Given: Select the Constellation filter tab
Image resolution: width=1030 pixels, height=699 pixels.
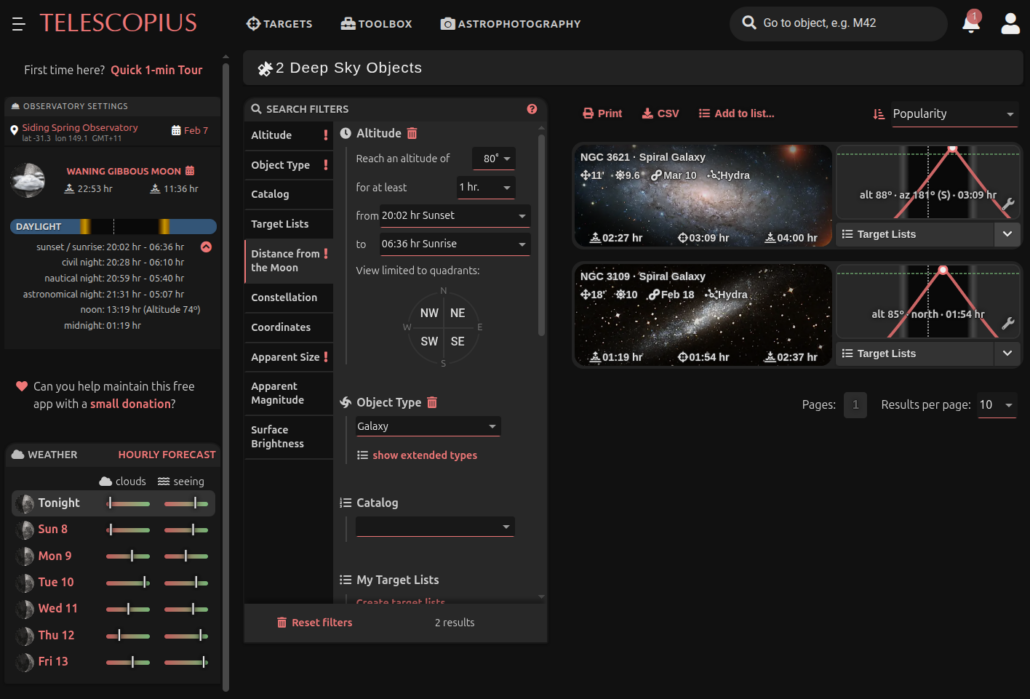Looking at the screenshot, I should pos(284,297).
